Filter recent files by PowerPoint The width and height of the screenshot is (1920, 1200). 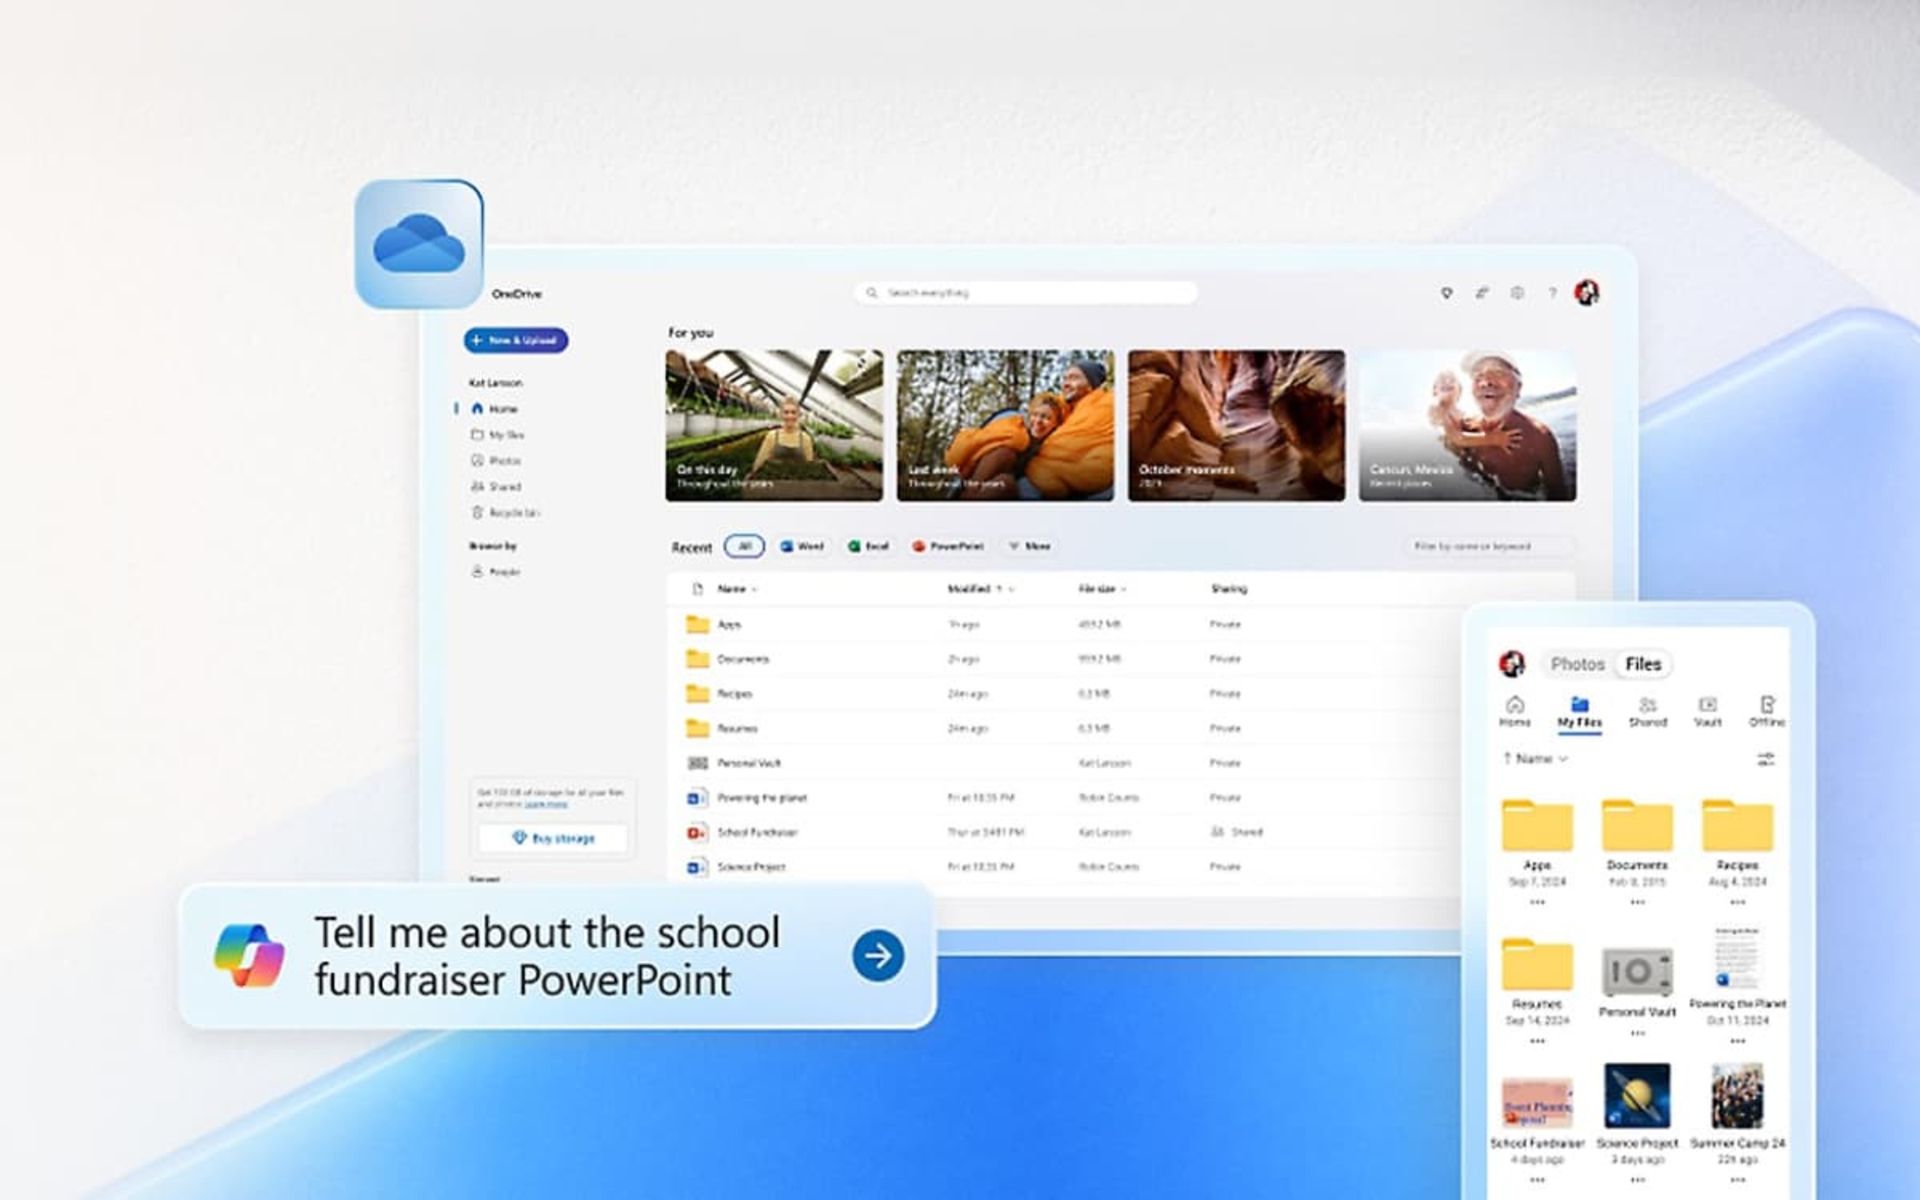[947, 546]
